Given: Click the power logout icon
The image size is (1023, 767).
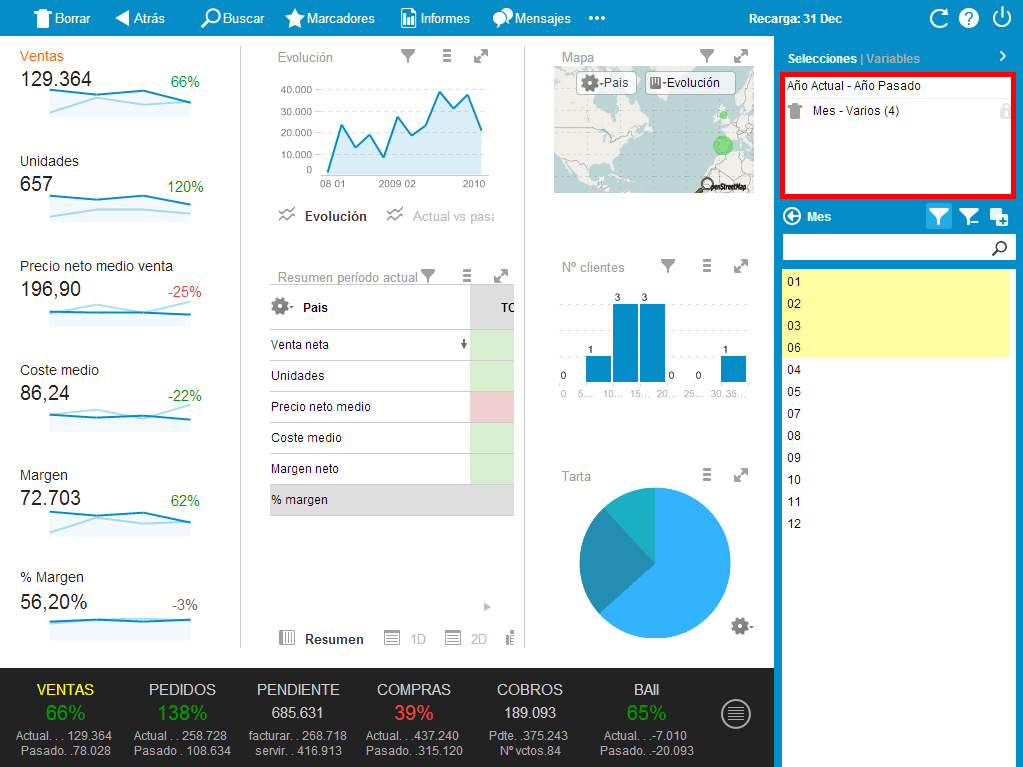Looking at the screenshot, I should [x=1002, y=18].
